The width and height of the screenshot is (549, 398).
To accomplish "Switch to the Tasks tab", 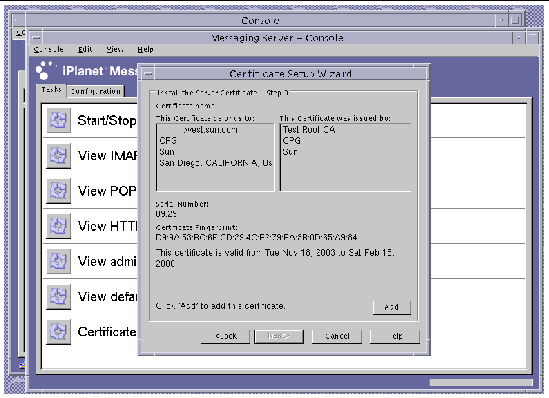I will click(51, 90).
